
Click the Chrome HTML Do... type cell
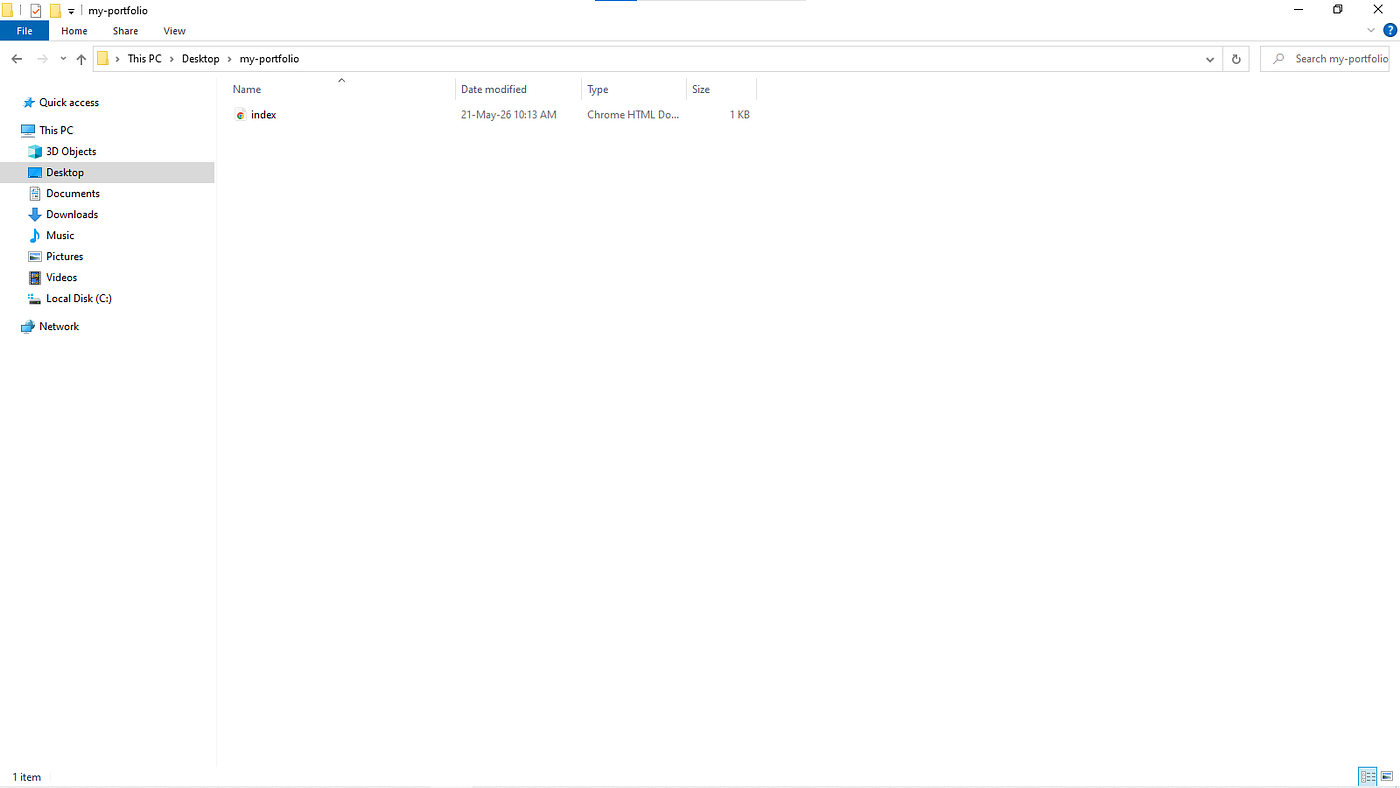(633, 115)
